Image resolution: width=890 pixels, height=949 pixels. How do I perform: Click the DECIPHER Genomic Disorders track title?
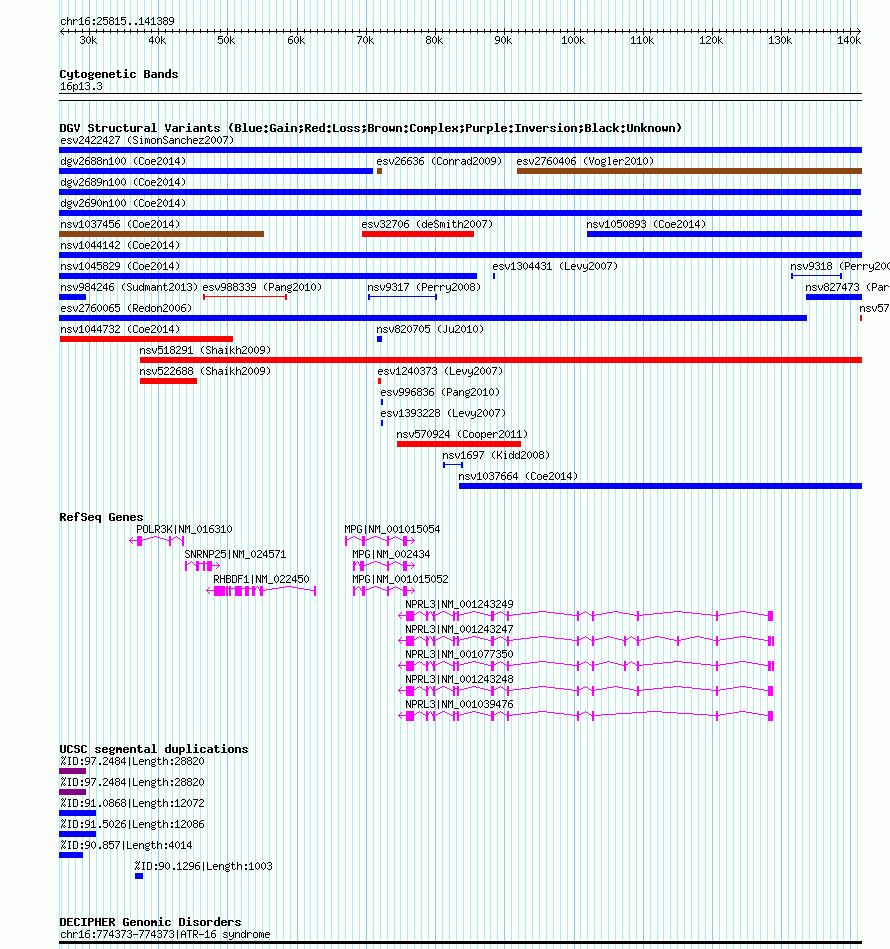click(150, 922)
